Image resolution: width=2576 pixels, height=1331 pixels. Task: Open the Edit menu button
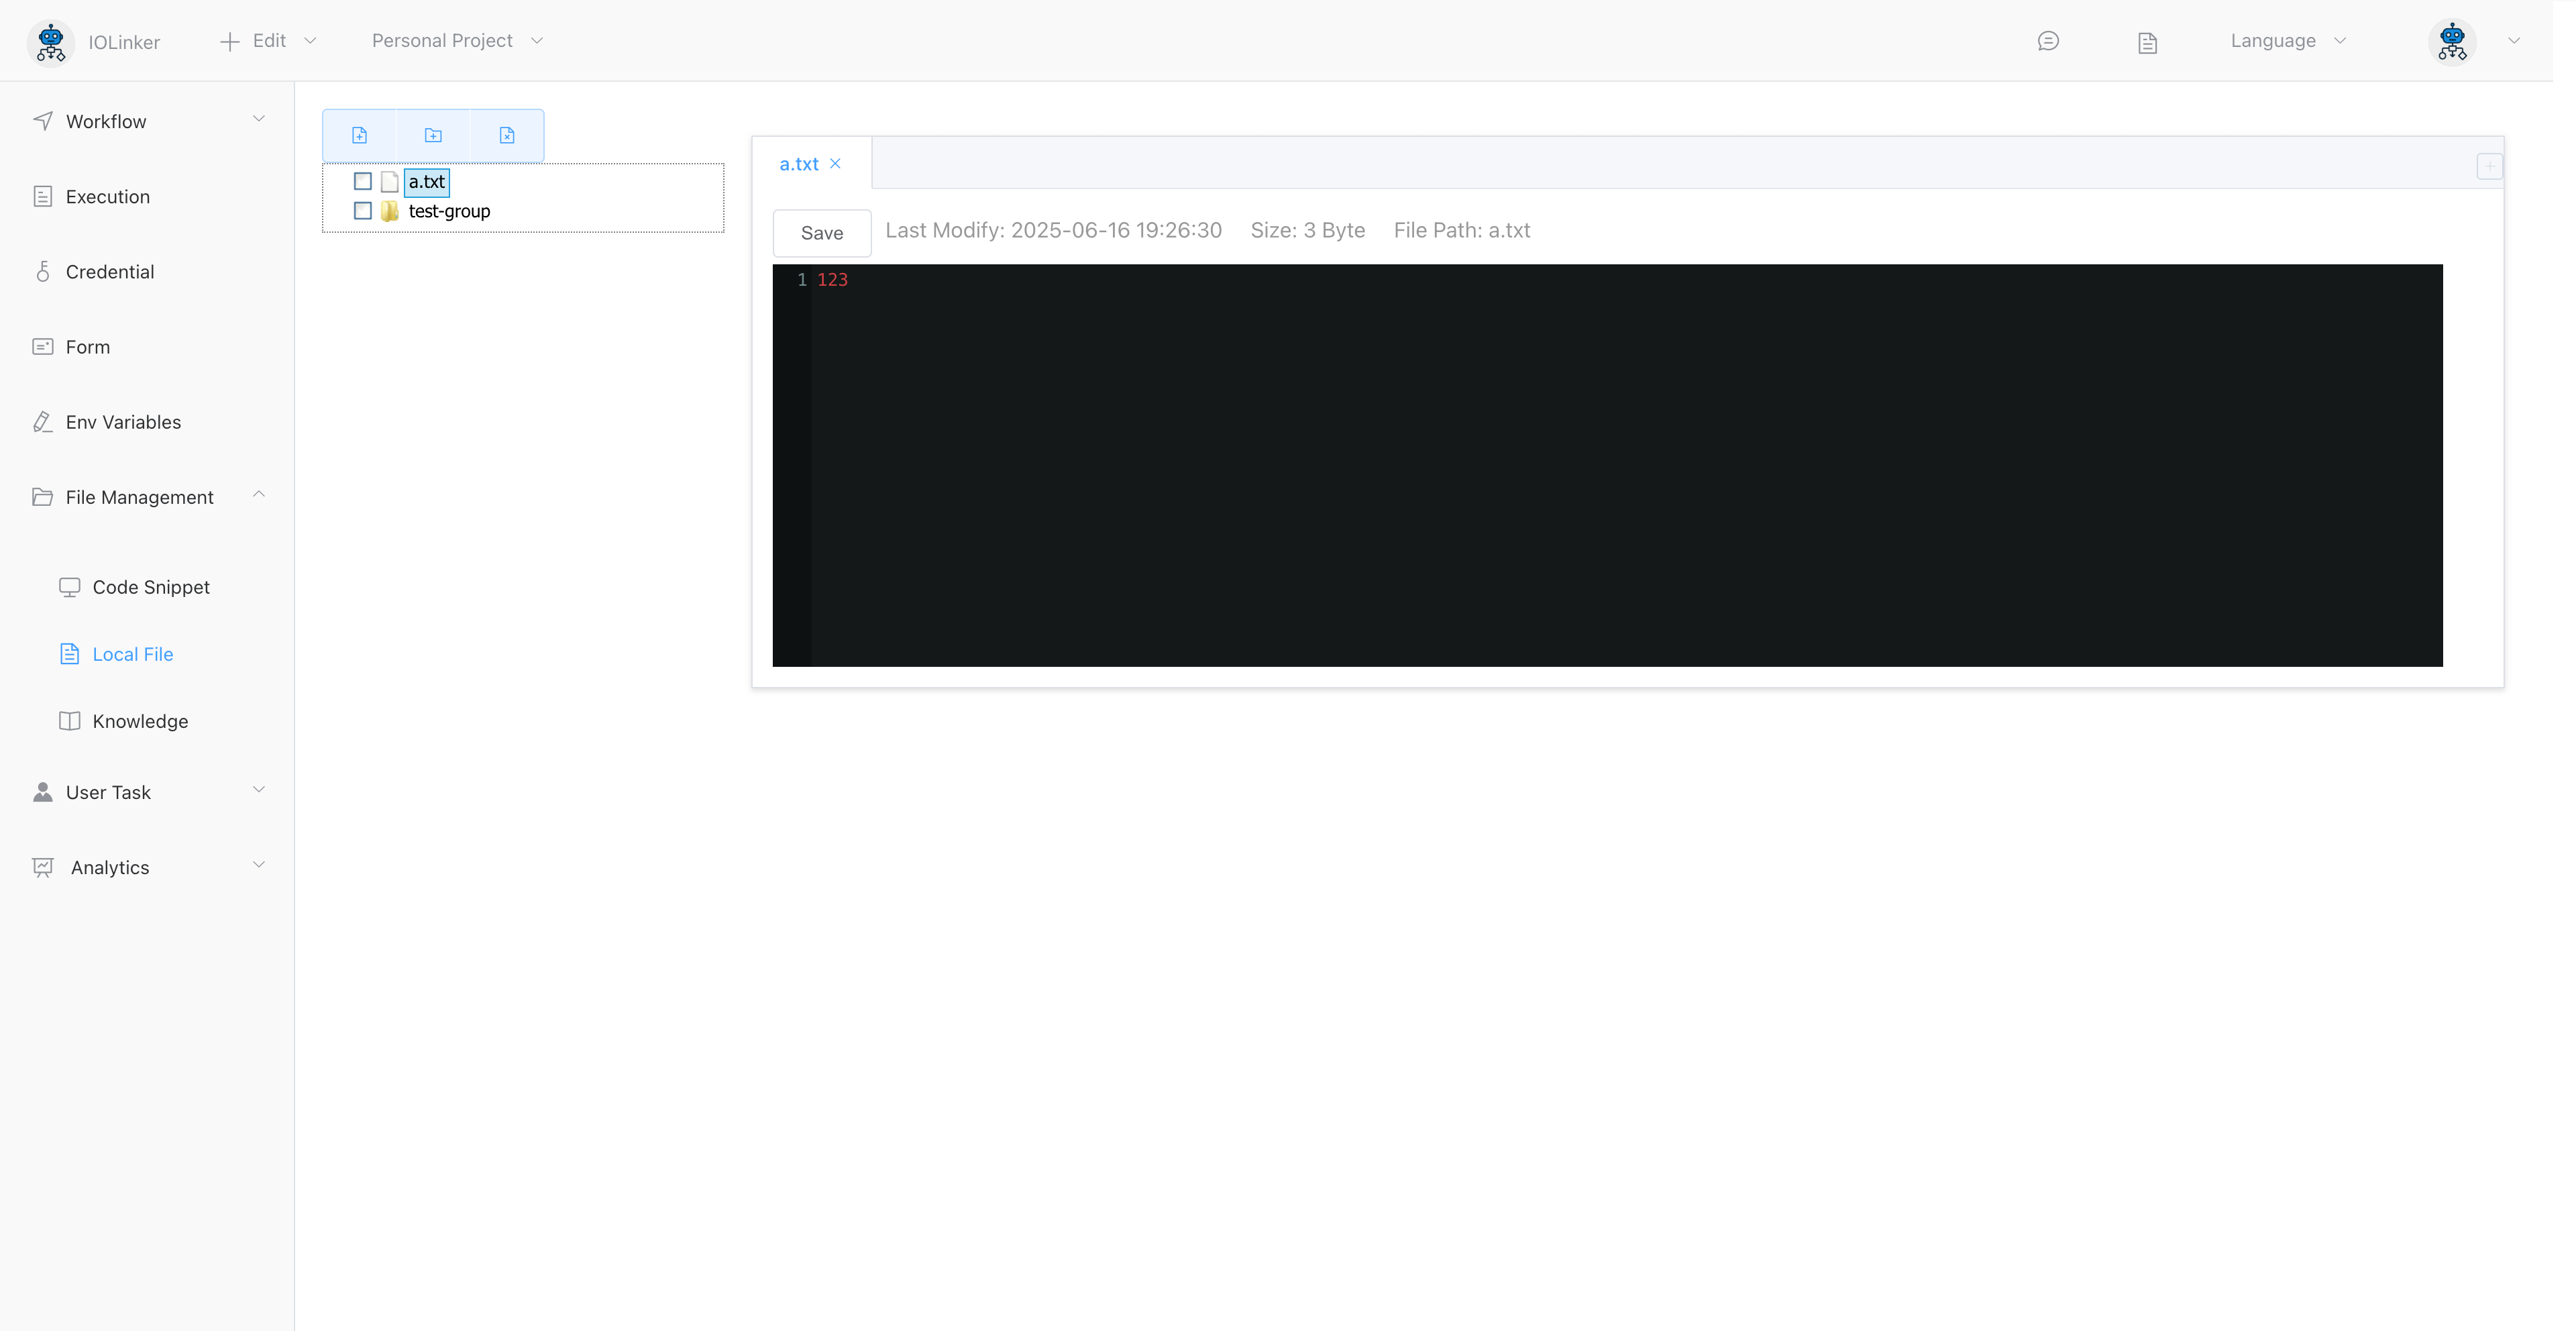tap(268, 41)
